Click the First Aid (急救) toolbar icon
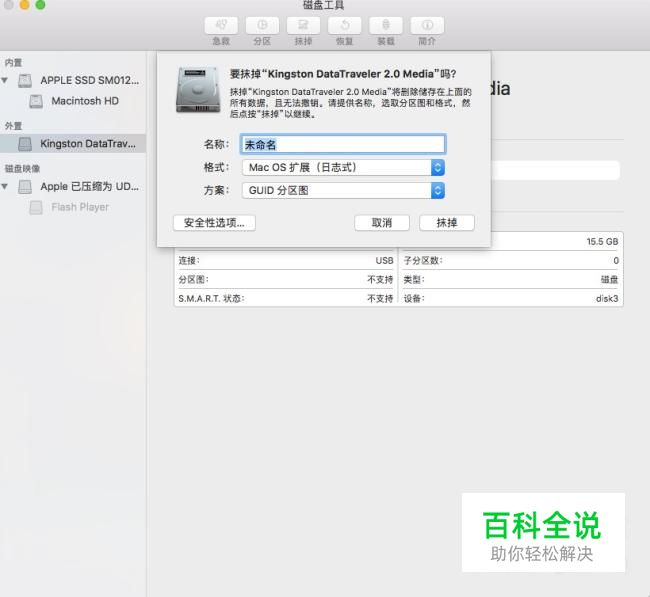Screen dimensions: 650x597 point(221,26)
